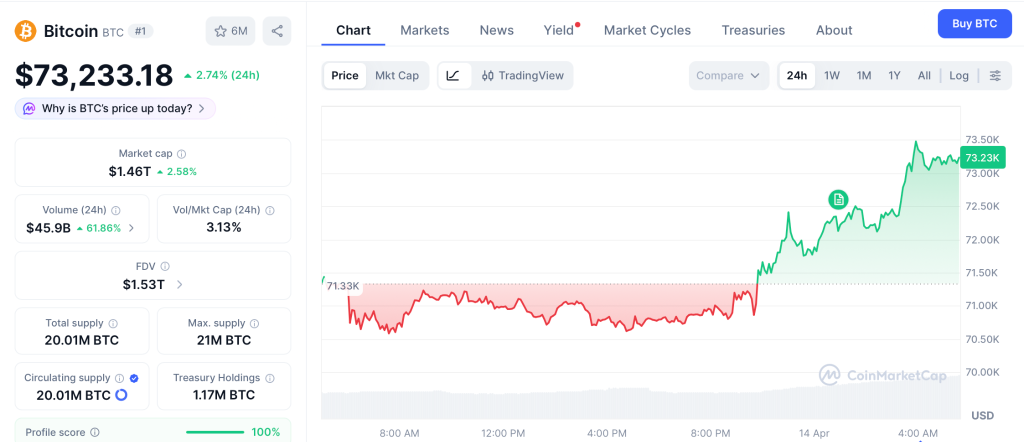
Task: Click the share icon button
Action: click(277, 31)
